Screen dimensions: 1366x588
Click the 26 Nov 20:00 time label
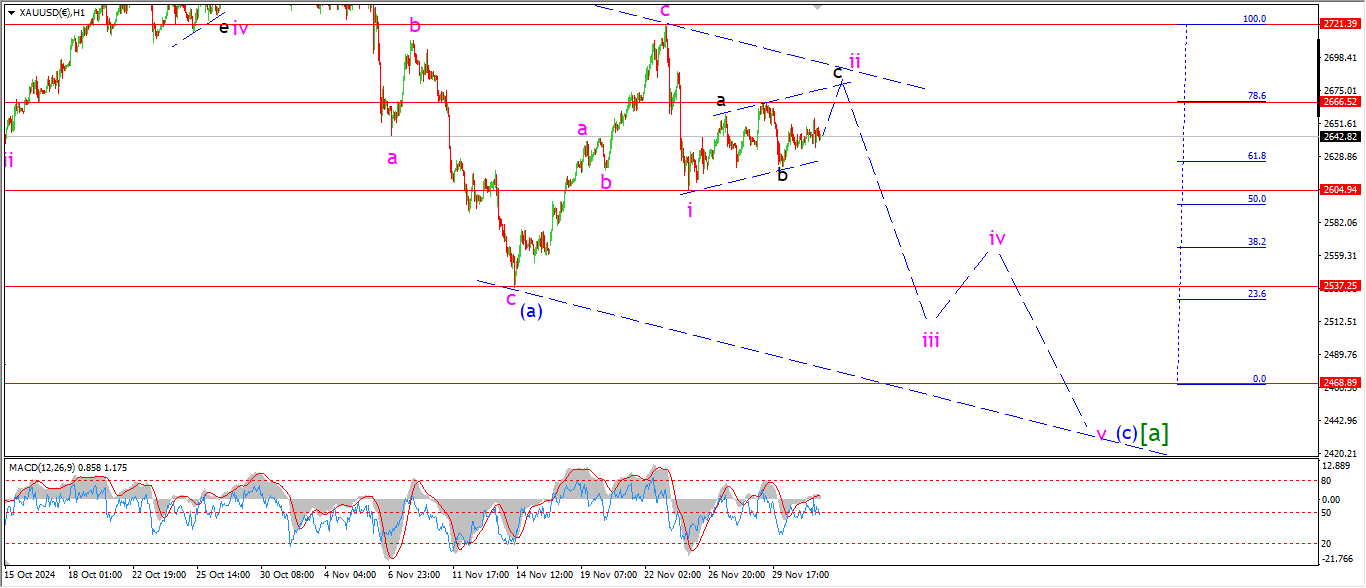pyautogui.click(x=736, y=575)
